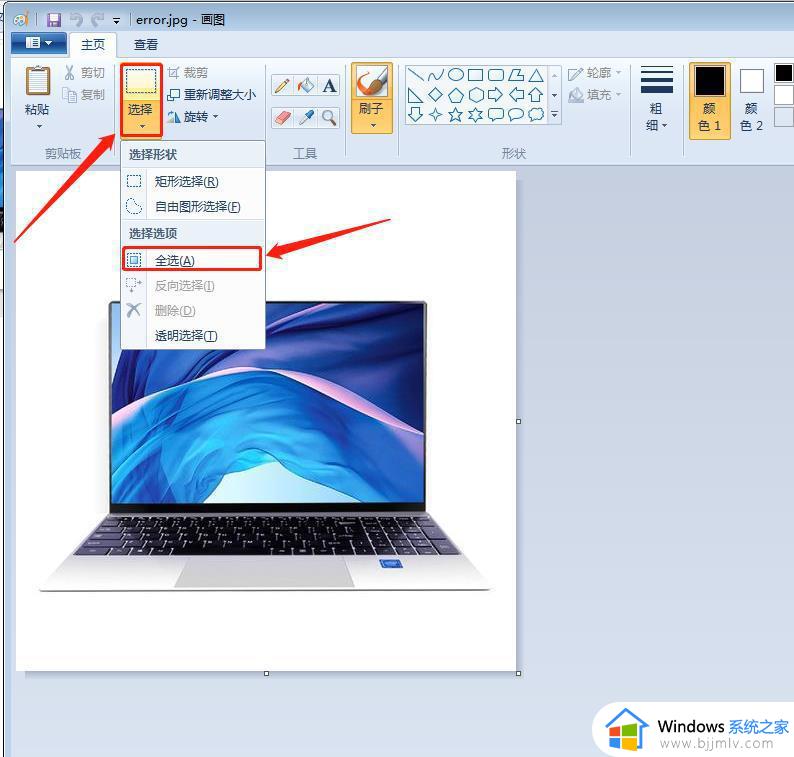Click the Save icon in title bar
794x757 pixels.
point(54,19)
